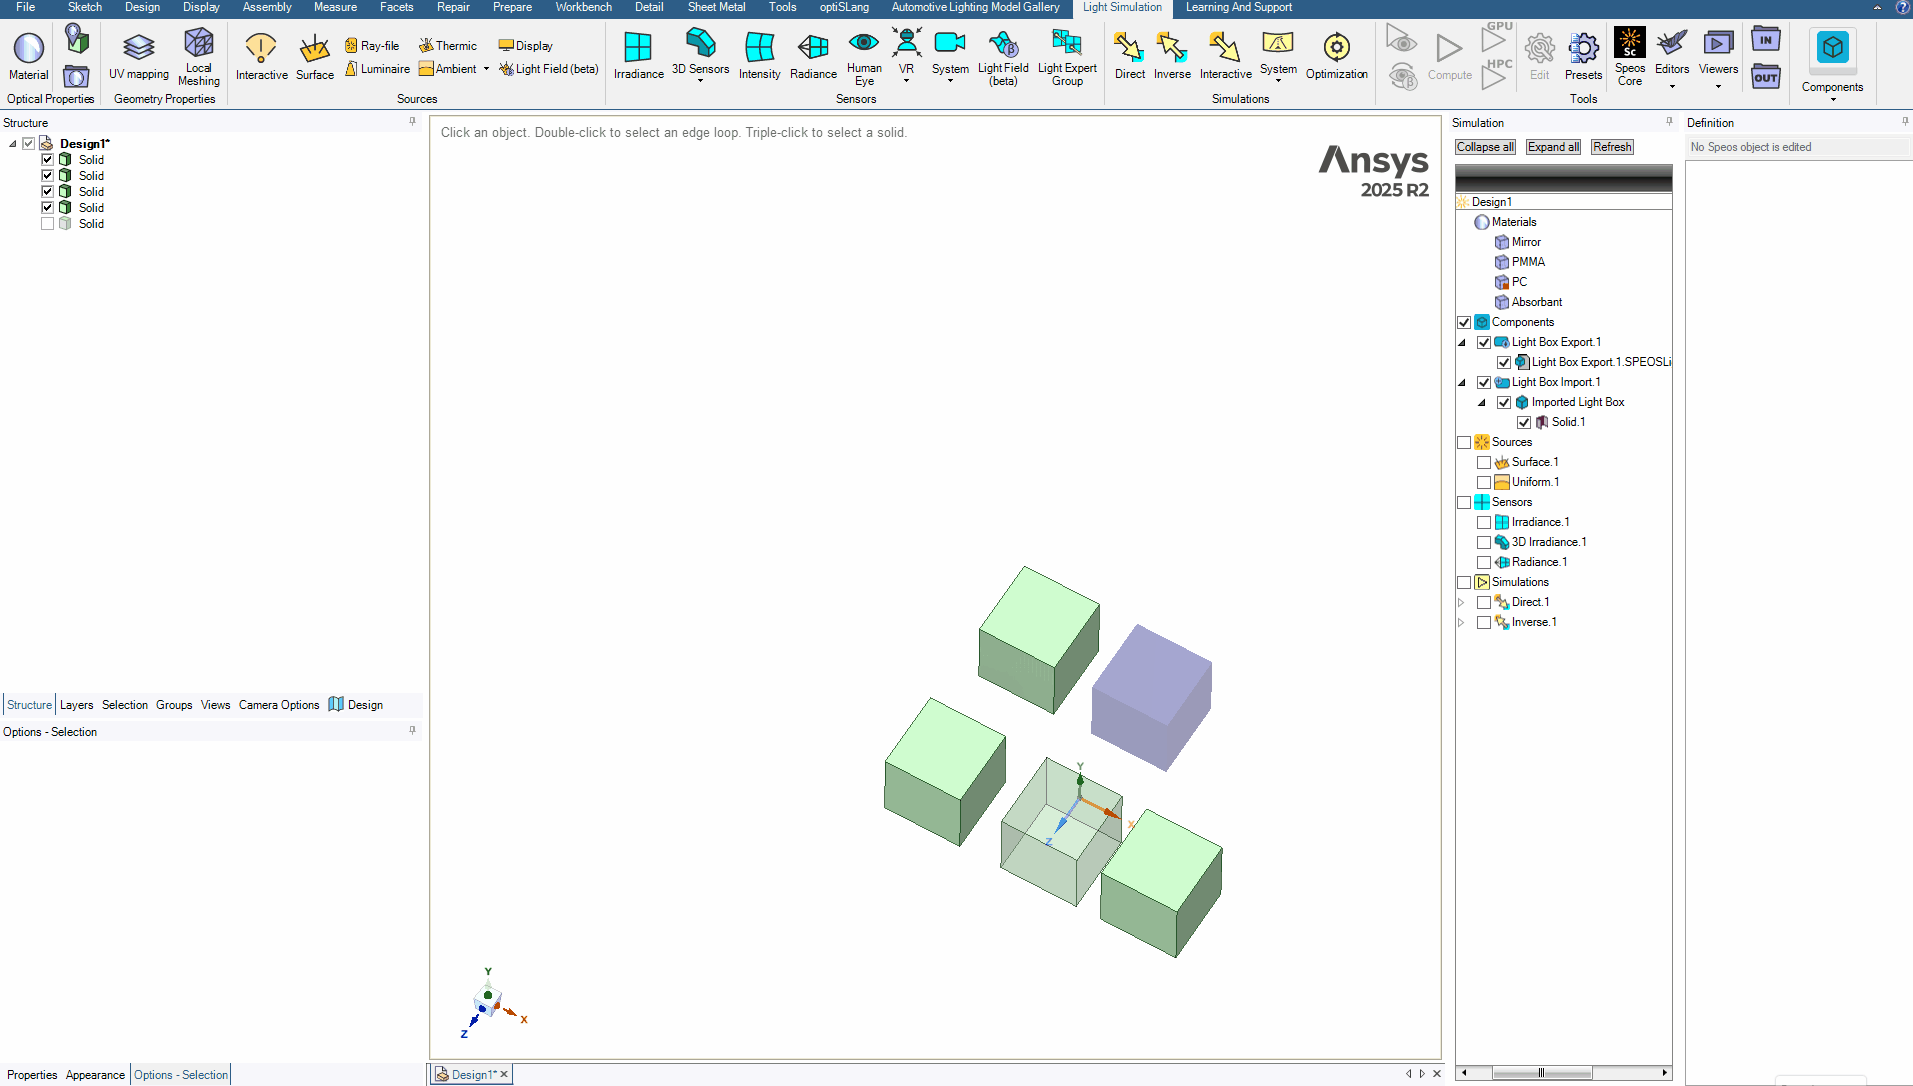Screen dimensions: 1913x1086
Task: Check the Surface.1 source checkbox
Action: [x=1484, y=462]
